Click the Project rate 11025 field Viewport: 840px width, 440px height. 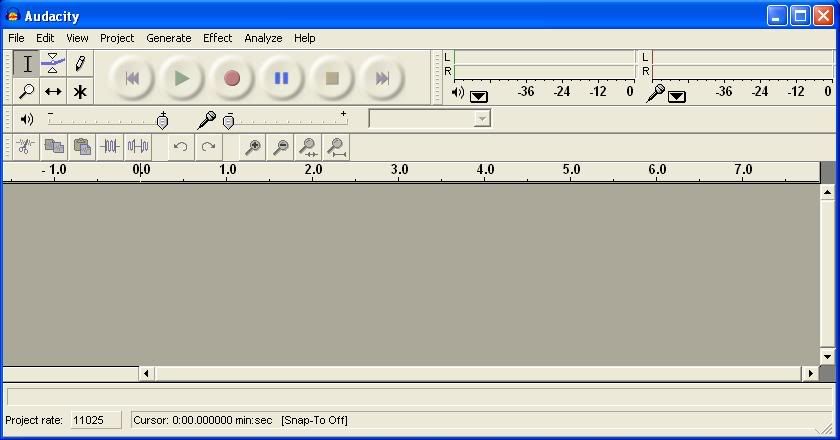pyautogui.click(x=96, y=420)
